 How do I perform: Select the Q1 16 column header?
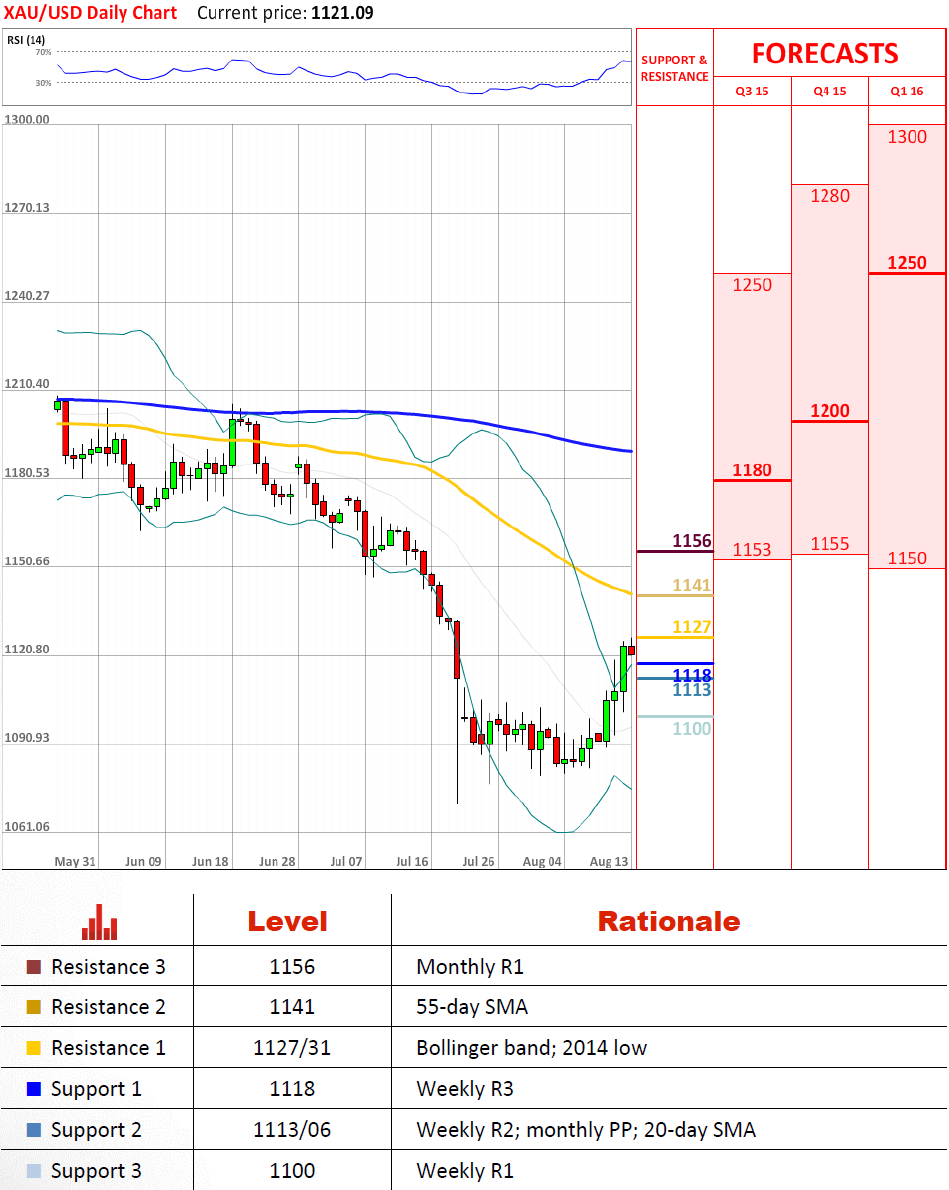pyautogui.click(x=906, y=91)
